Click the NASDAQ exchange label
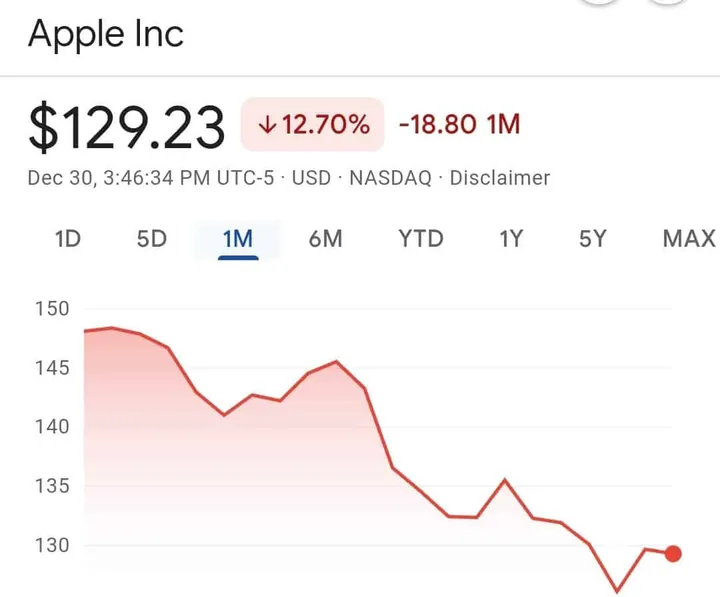 393,178
